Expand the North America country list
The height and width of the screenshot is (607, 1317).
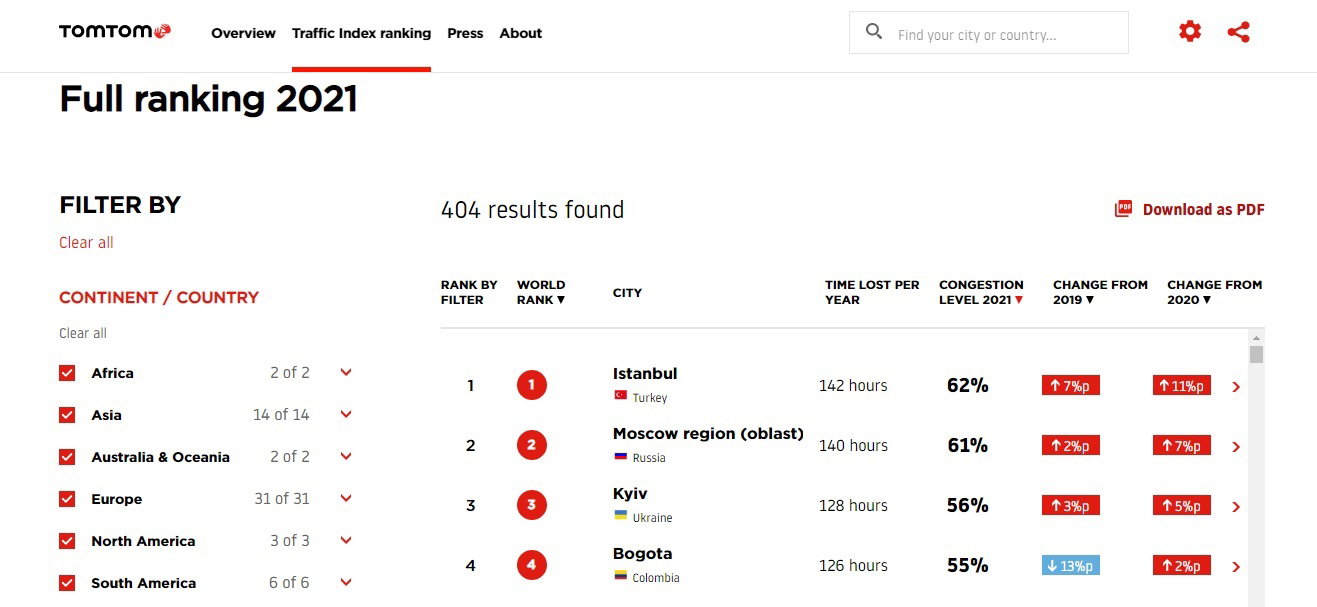coord(346,540)
